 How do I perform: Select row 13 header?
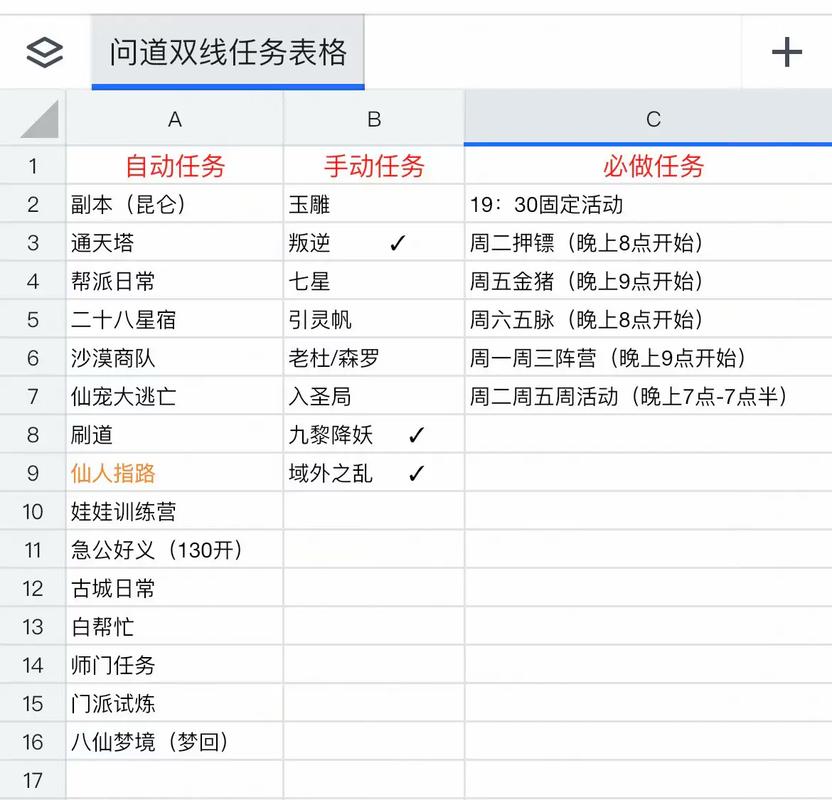pos(33,627)
